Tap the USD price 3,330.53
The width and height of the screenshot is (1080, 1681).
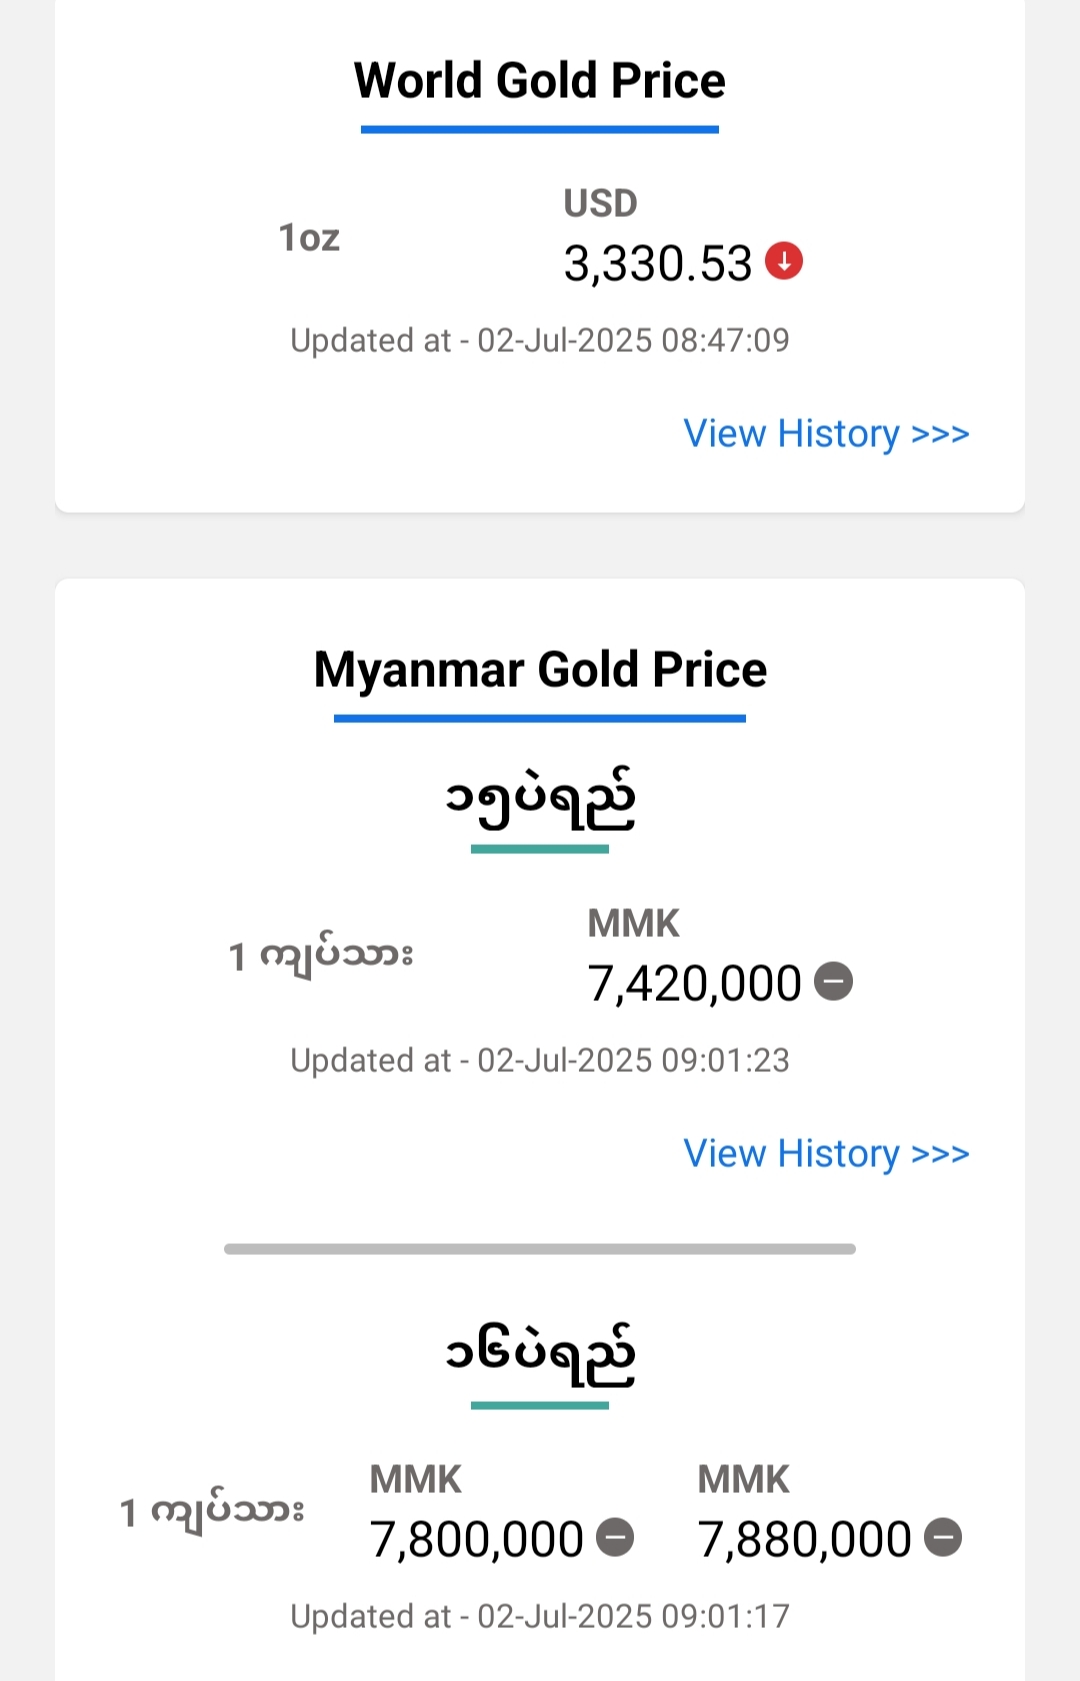pos(657,264)
